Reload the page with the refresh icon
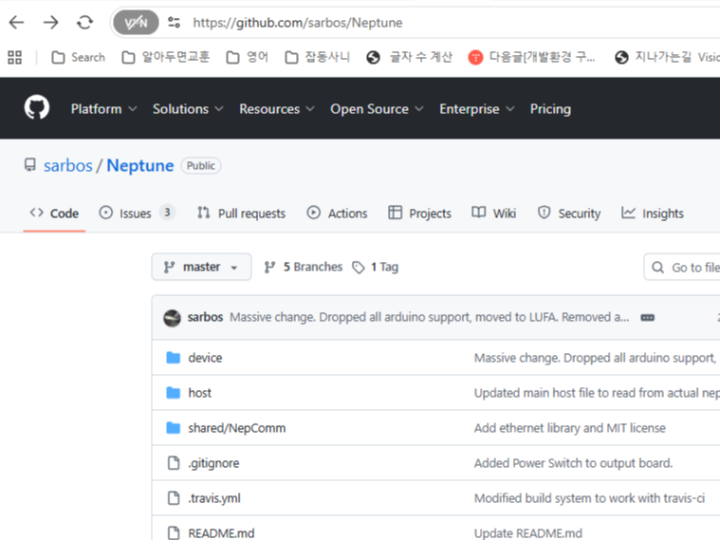 [x=85, y=22]
